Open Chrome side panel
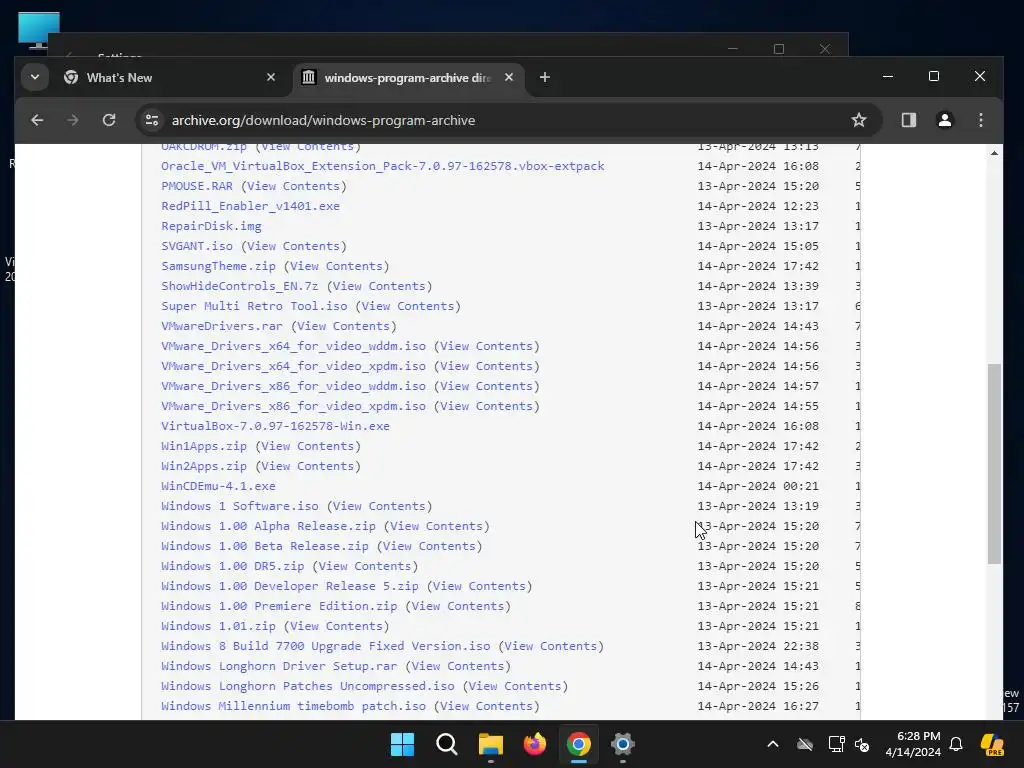 (908, 120)
